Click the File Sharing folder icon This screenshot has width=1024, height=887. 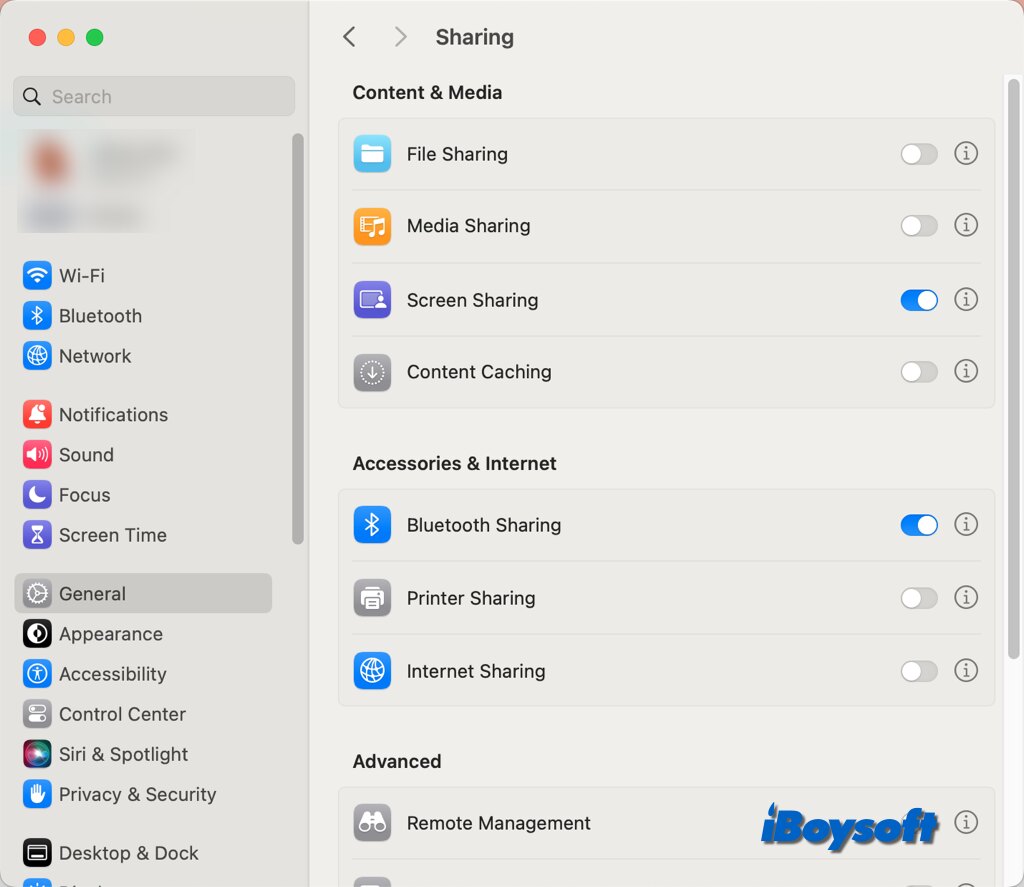372,153
